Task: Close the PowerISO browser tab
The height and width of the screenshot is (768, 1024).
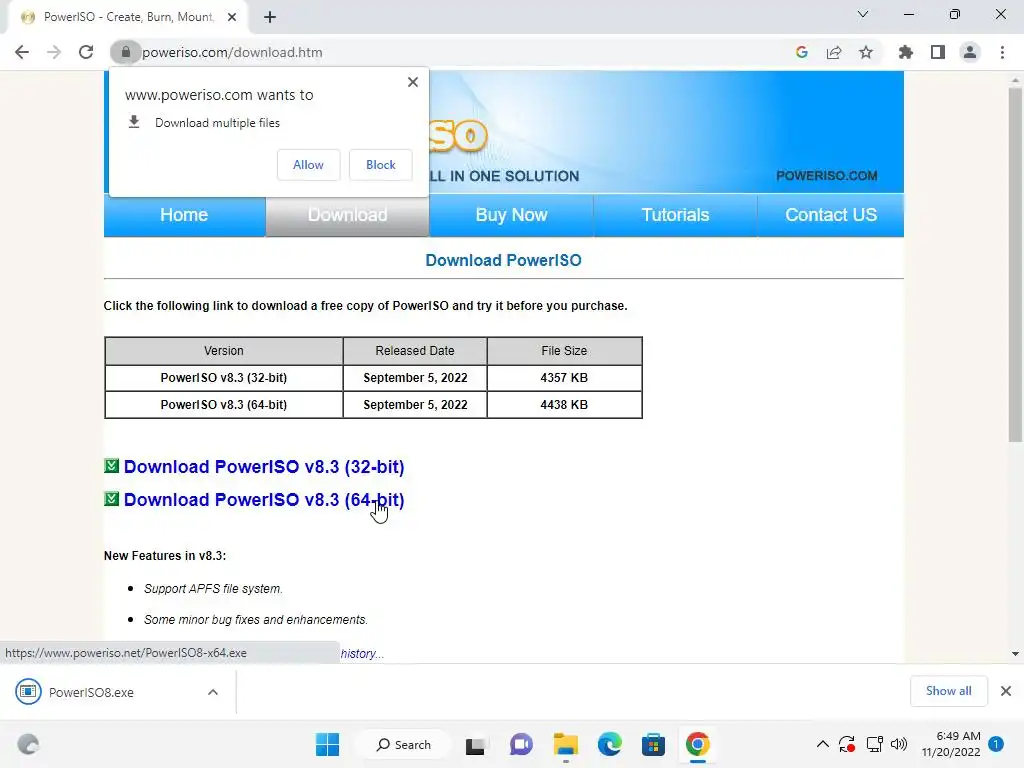Action: [232, 17]
